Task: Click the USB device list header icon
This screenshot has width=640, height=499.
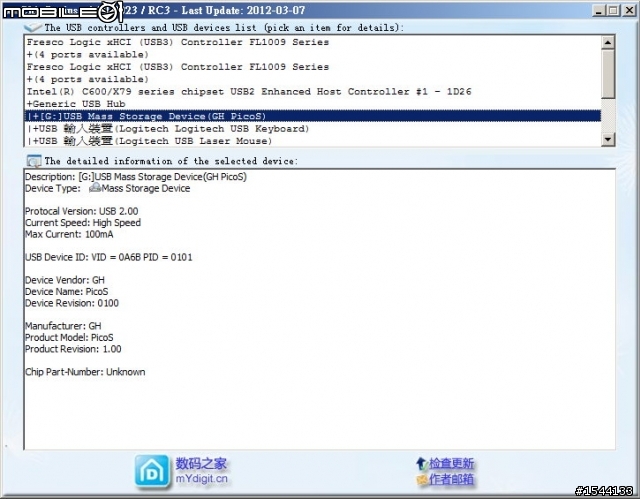Action: [33, 27]
